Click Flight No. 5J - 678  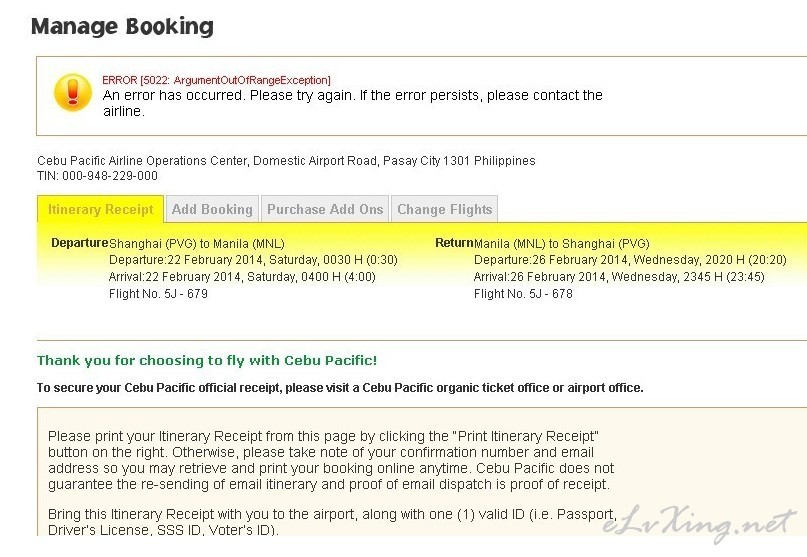[523, 294]
